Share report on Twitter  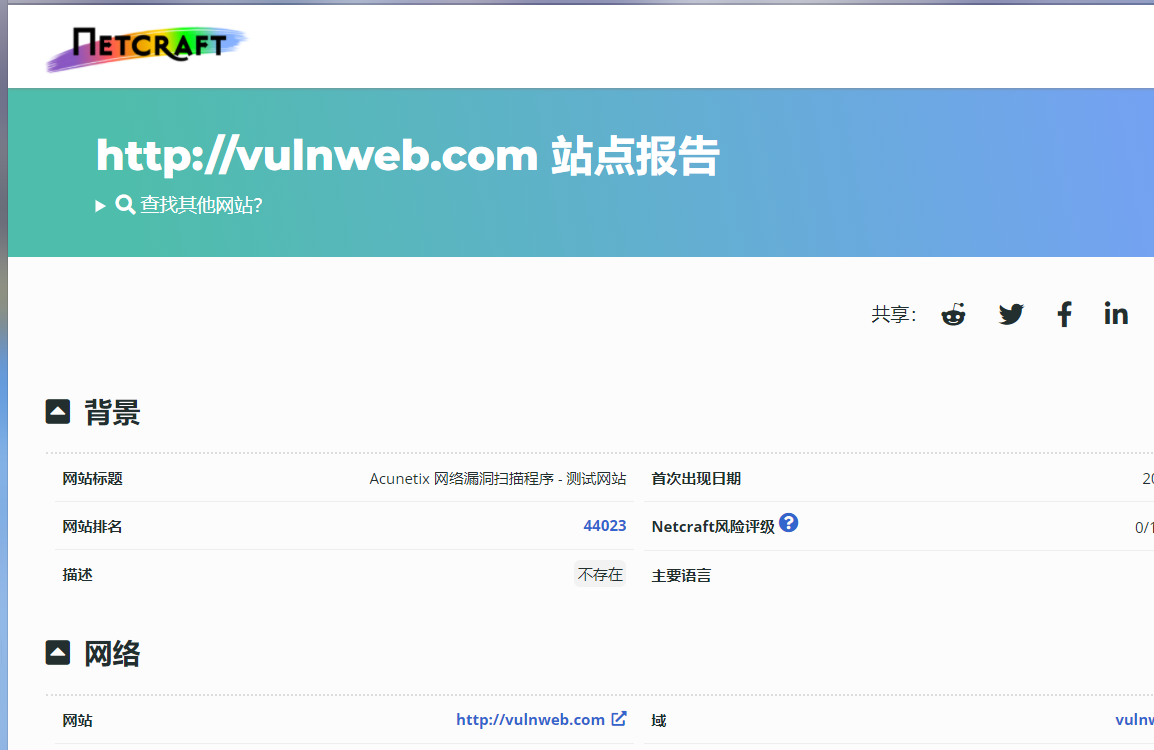(1011, 314)
